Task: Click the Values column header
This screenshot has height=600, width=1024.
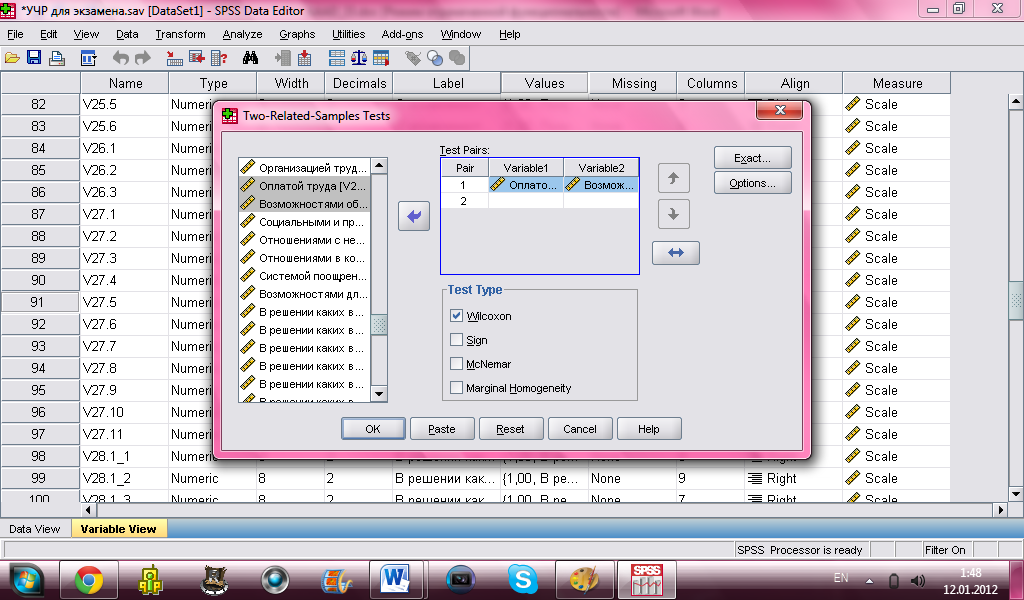Action: tap(545, 83)
